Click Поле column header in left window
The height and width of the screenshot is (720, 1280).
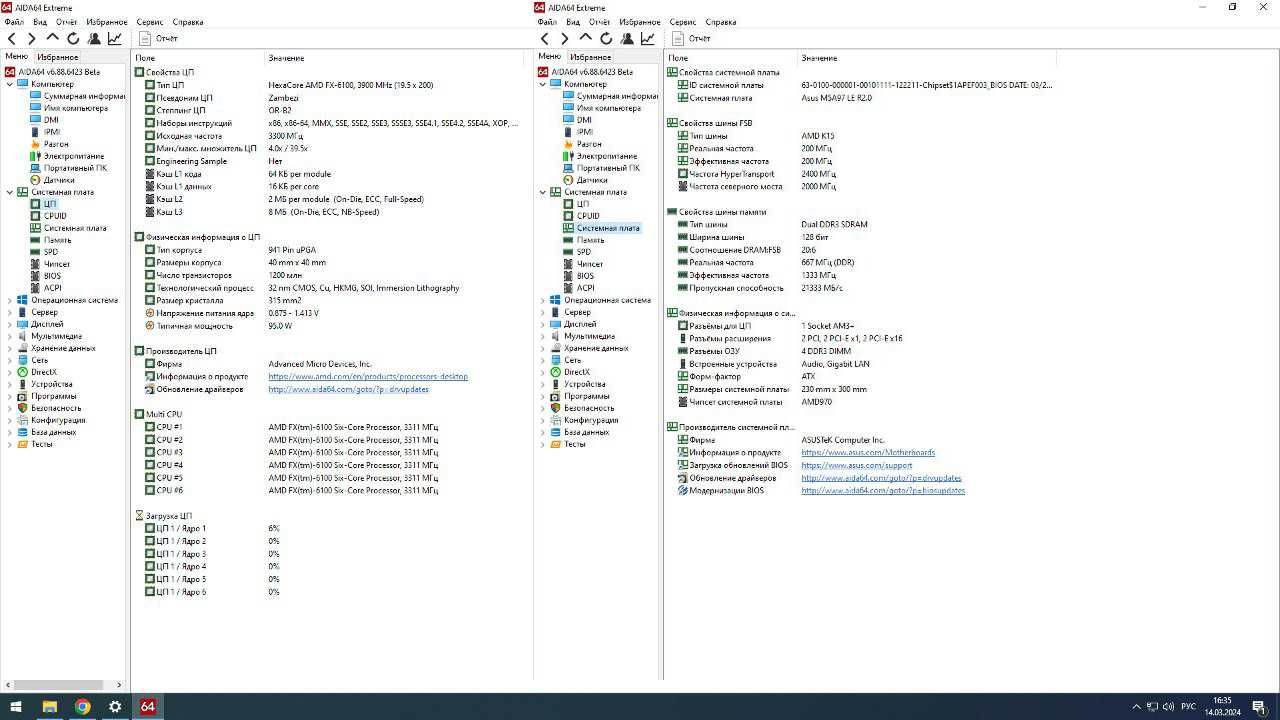pos(198,58)
